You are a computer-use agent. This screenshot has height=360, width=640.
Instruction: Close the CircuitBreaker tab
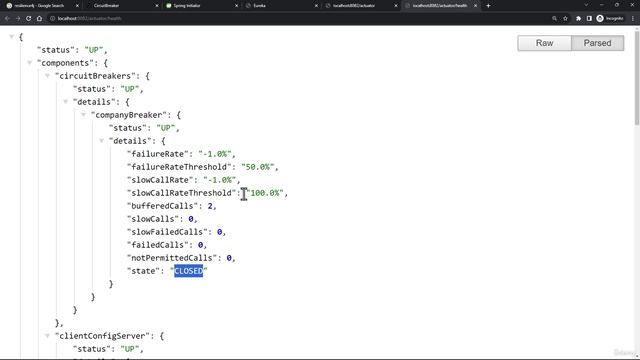[x=157, y=6]
